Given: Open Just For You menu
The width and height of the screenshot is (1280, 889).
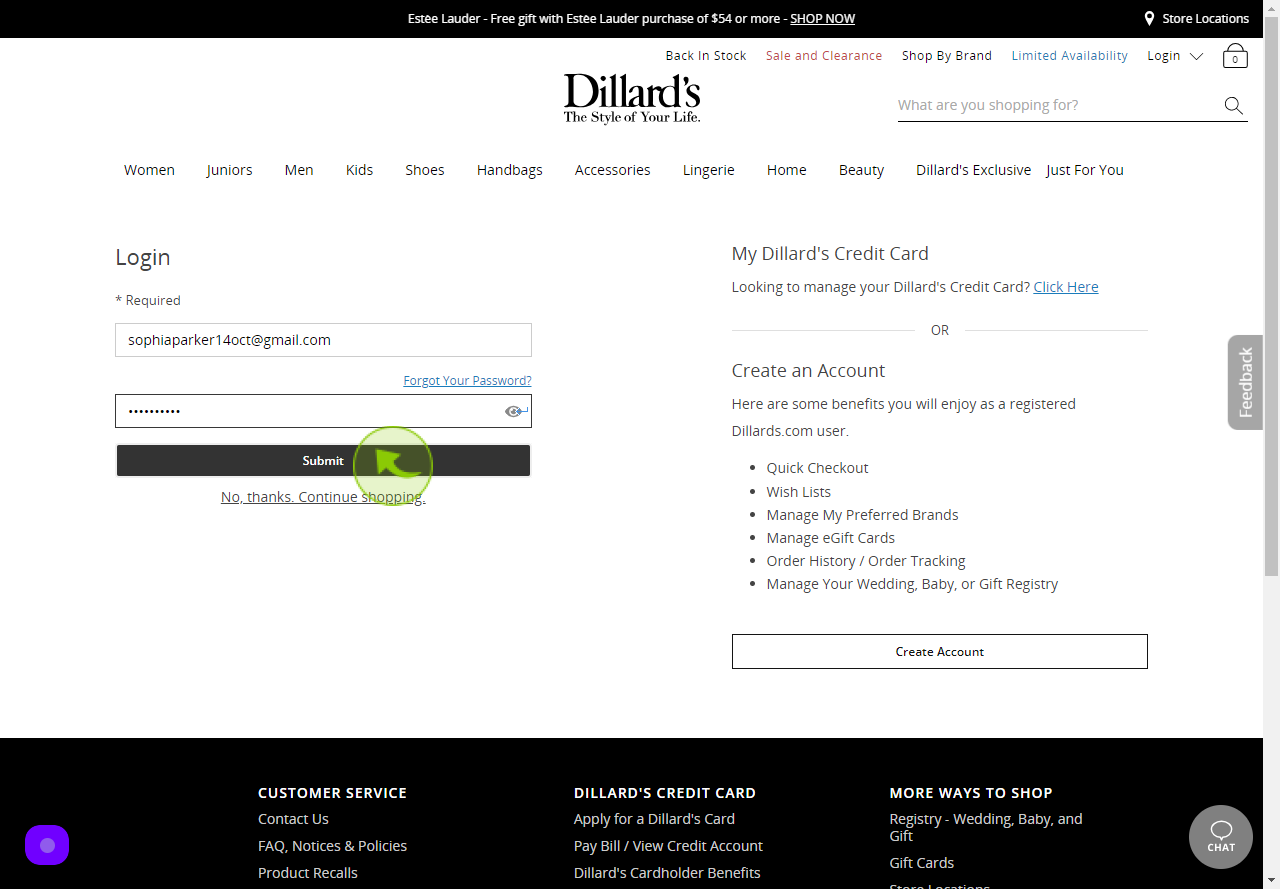Looking at the screenshot, I should click(x=1085, y=170).
